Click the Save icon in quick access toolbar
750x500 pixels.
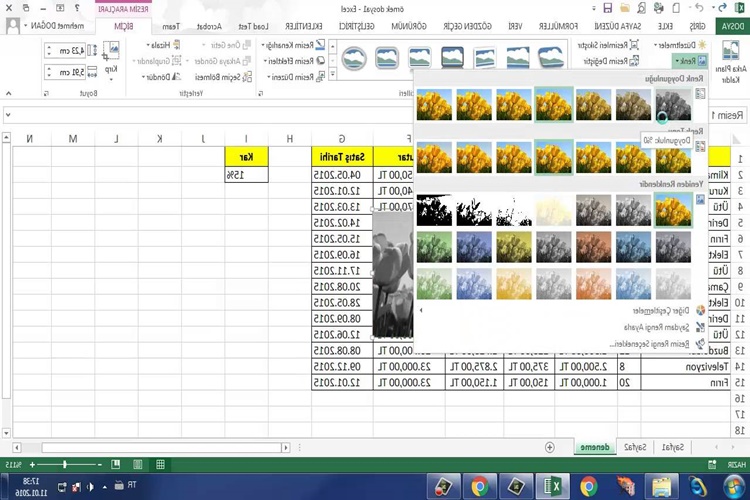click(607, 8)
